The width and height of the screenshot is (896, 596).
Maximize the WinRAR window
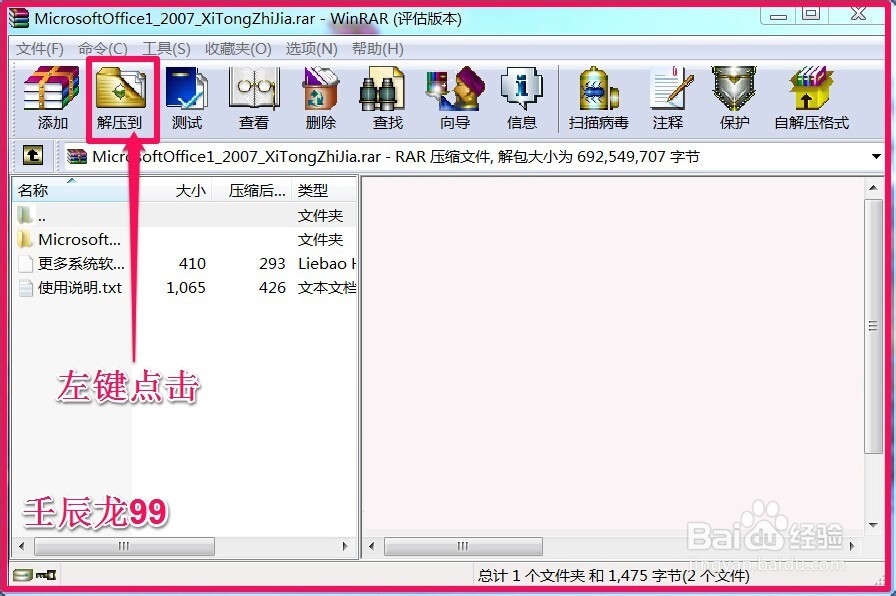click(811, 14)
